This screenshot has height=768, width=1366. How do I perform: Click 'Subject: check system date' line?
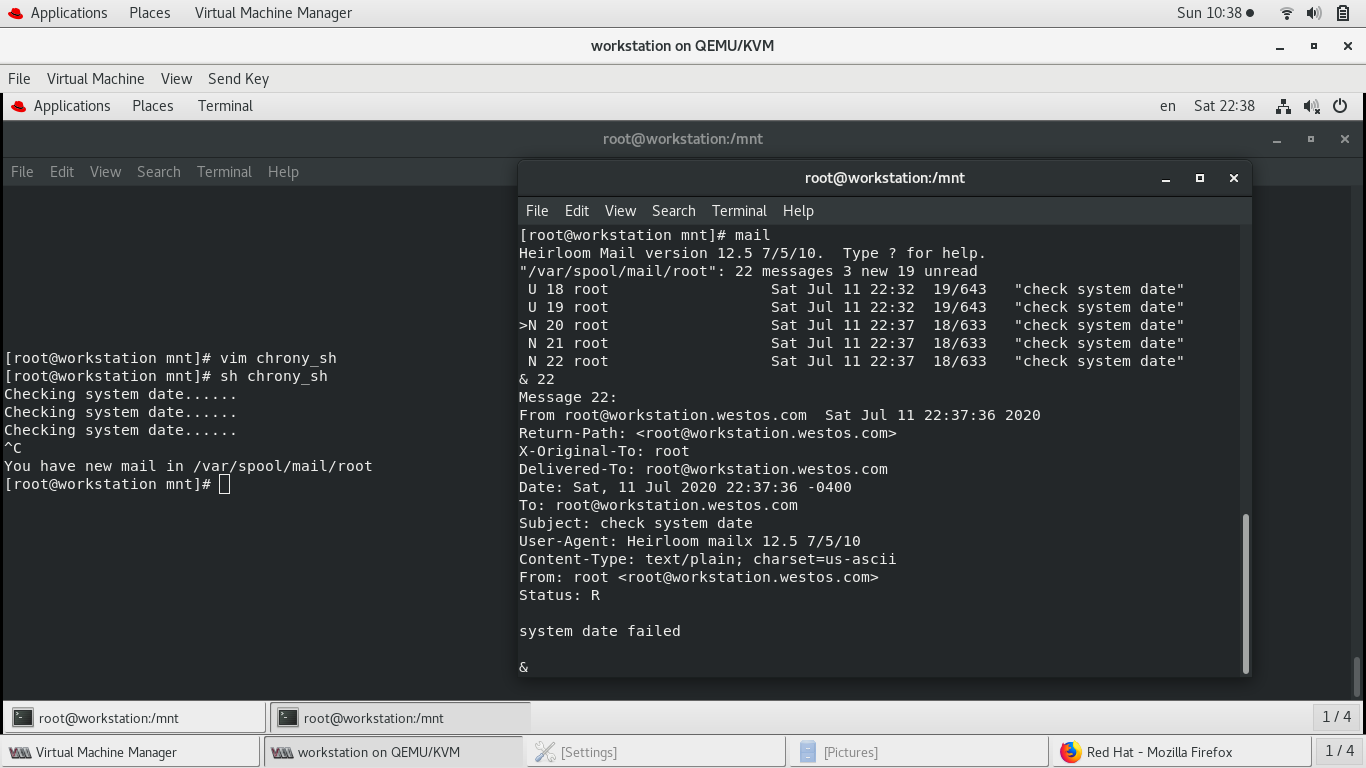[x=636, y=523]
